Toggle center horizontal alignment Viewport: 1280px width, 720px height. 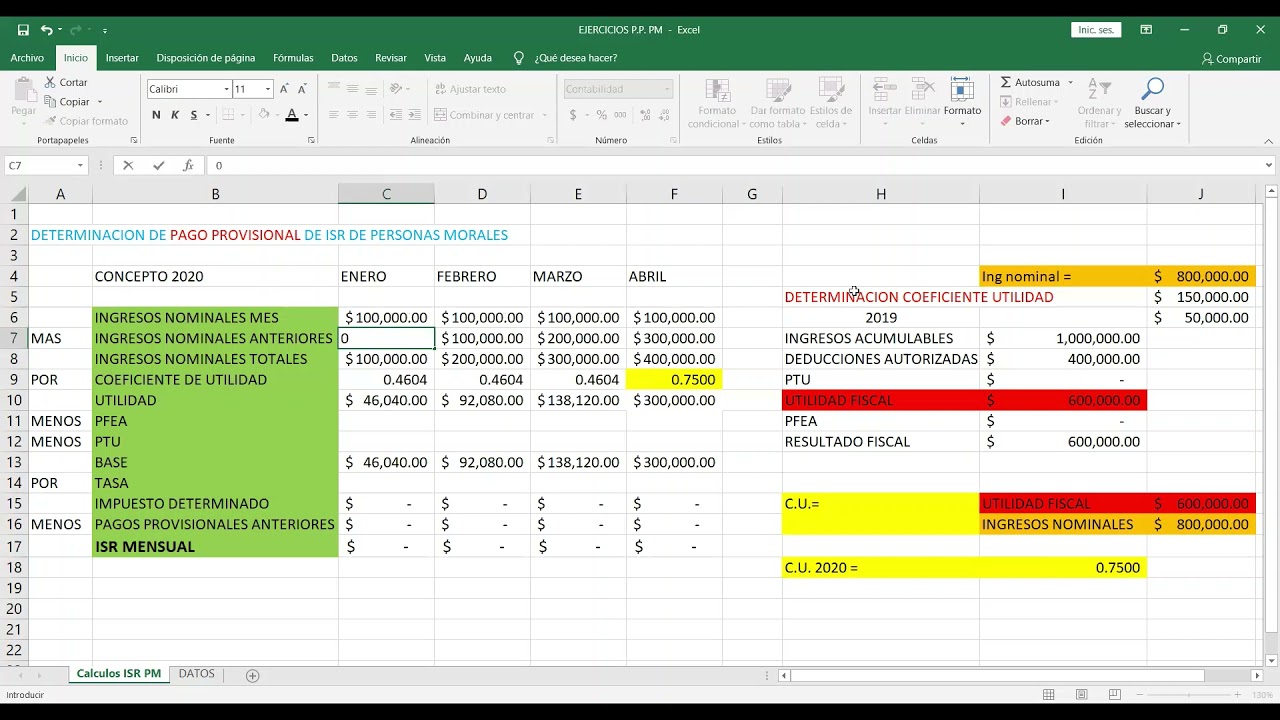(352, 115)
